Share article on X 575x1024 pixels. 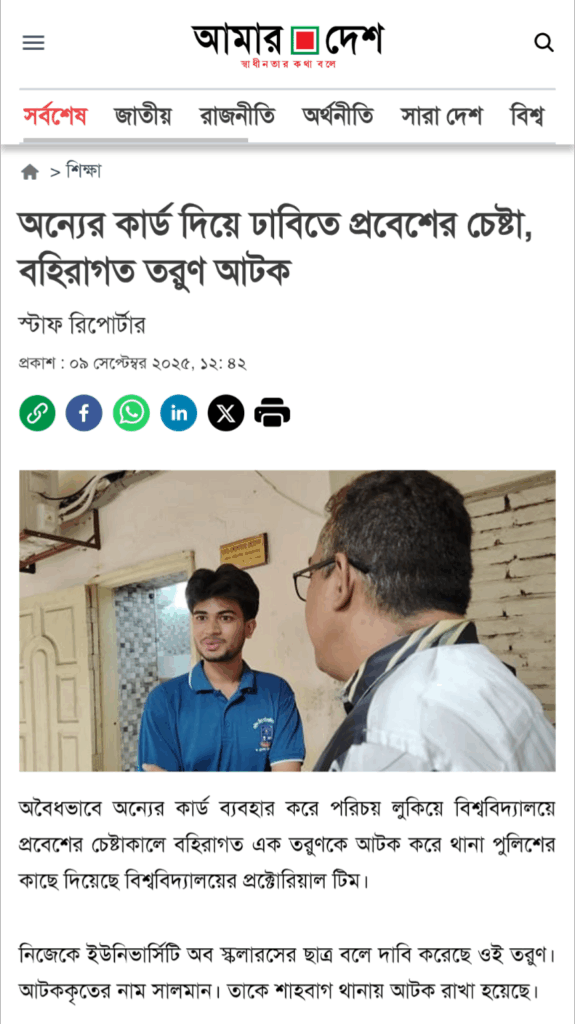coord(226,413)
